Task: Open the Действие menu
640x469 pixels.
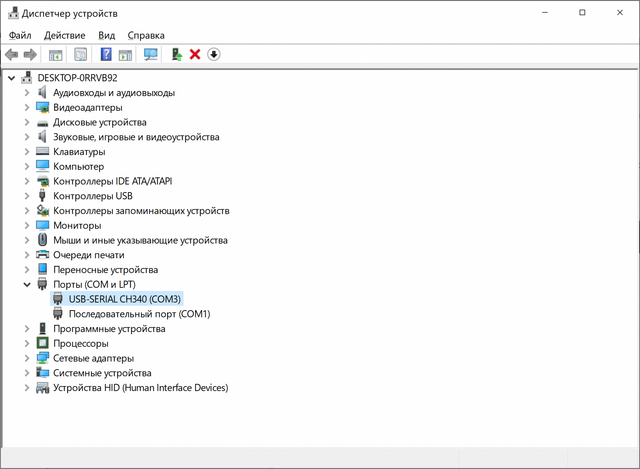Action: tap(64, 36)
